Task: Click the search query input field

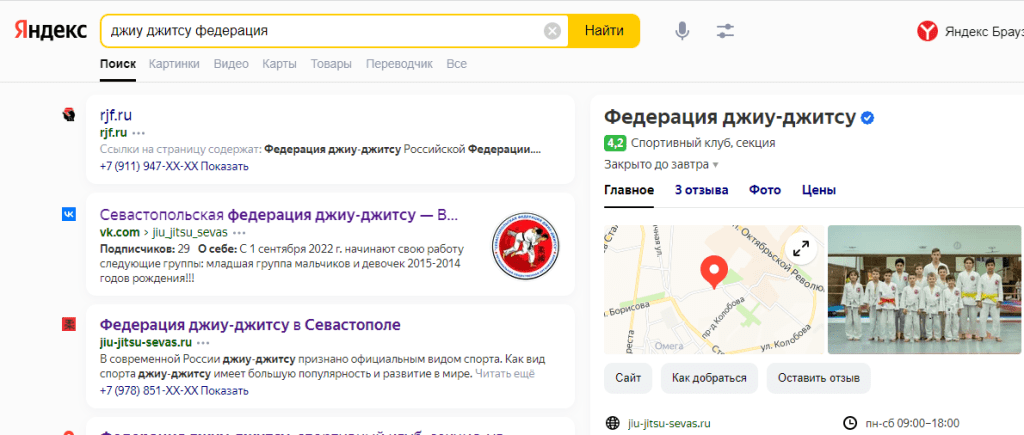Action: point(320,31)
